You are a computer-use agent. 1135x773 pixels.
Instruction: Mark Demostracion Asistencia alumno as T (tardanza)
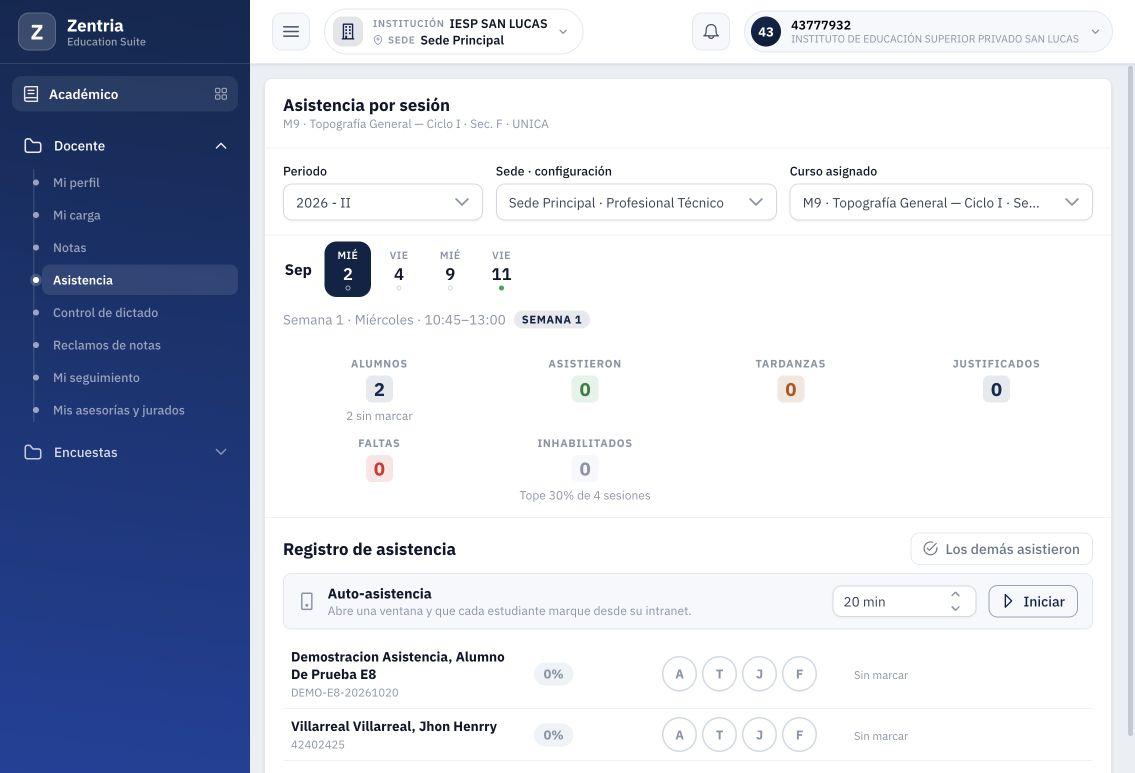[720, 674]
